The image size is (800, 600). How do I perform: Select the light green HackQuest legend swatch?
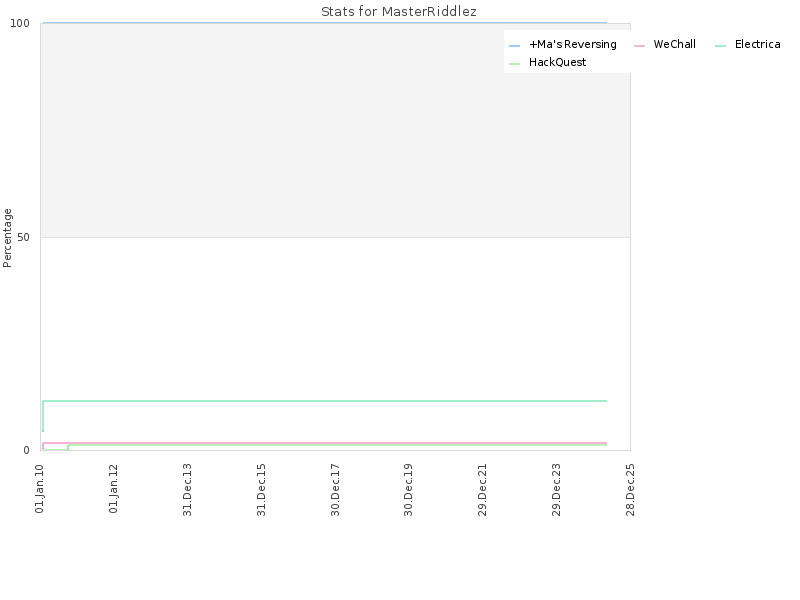(x=514, y=64)
